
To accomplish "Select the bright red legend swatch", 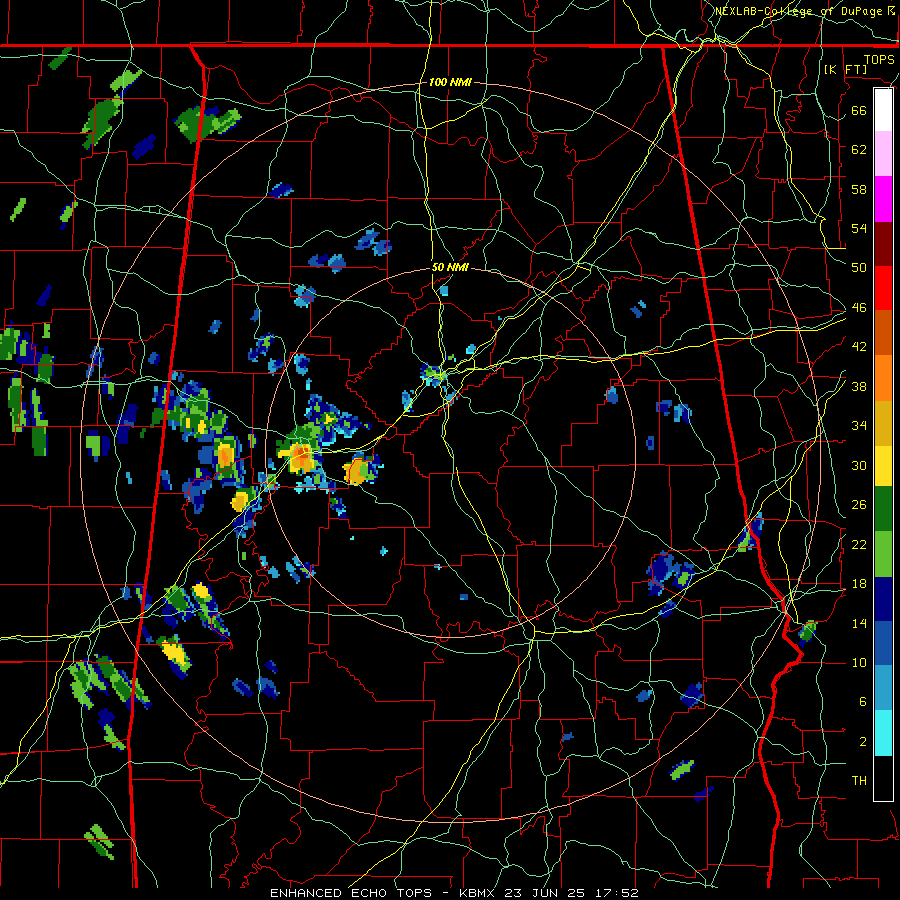I will point(883,288).
